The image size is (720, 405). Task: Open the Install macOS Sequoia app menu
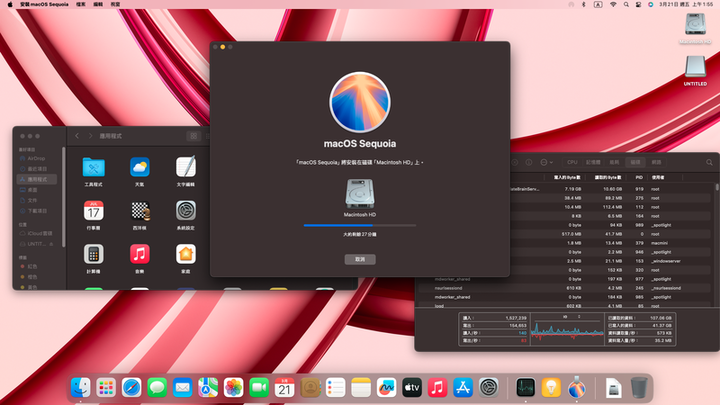point(44,4)
